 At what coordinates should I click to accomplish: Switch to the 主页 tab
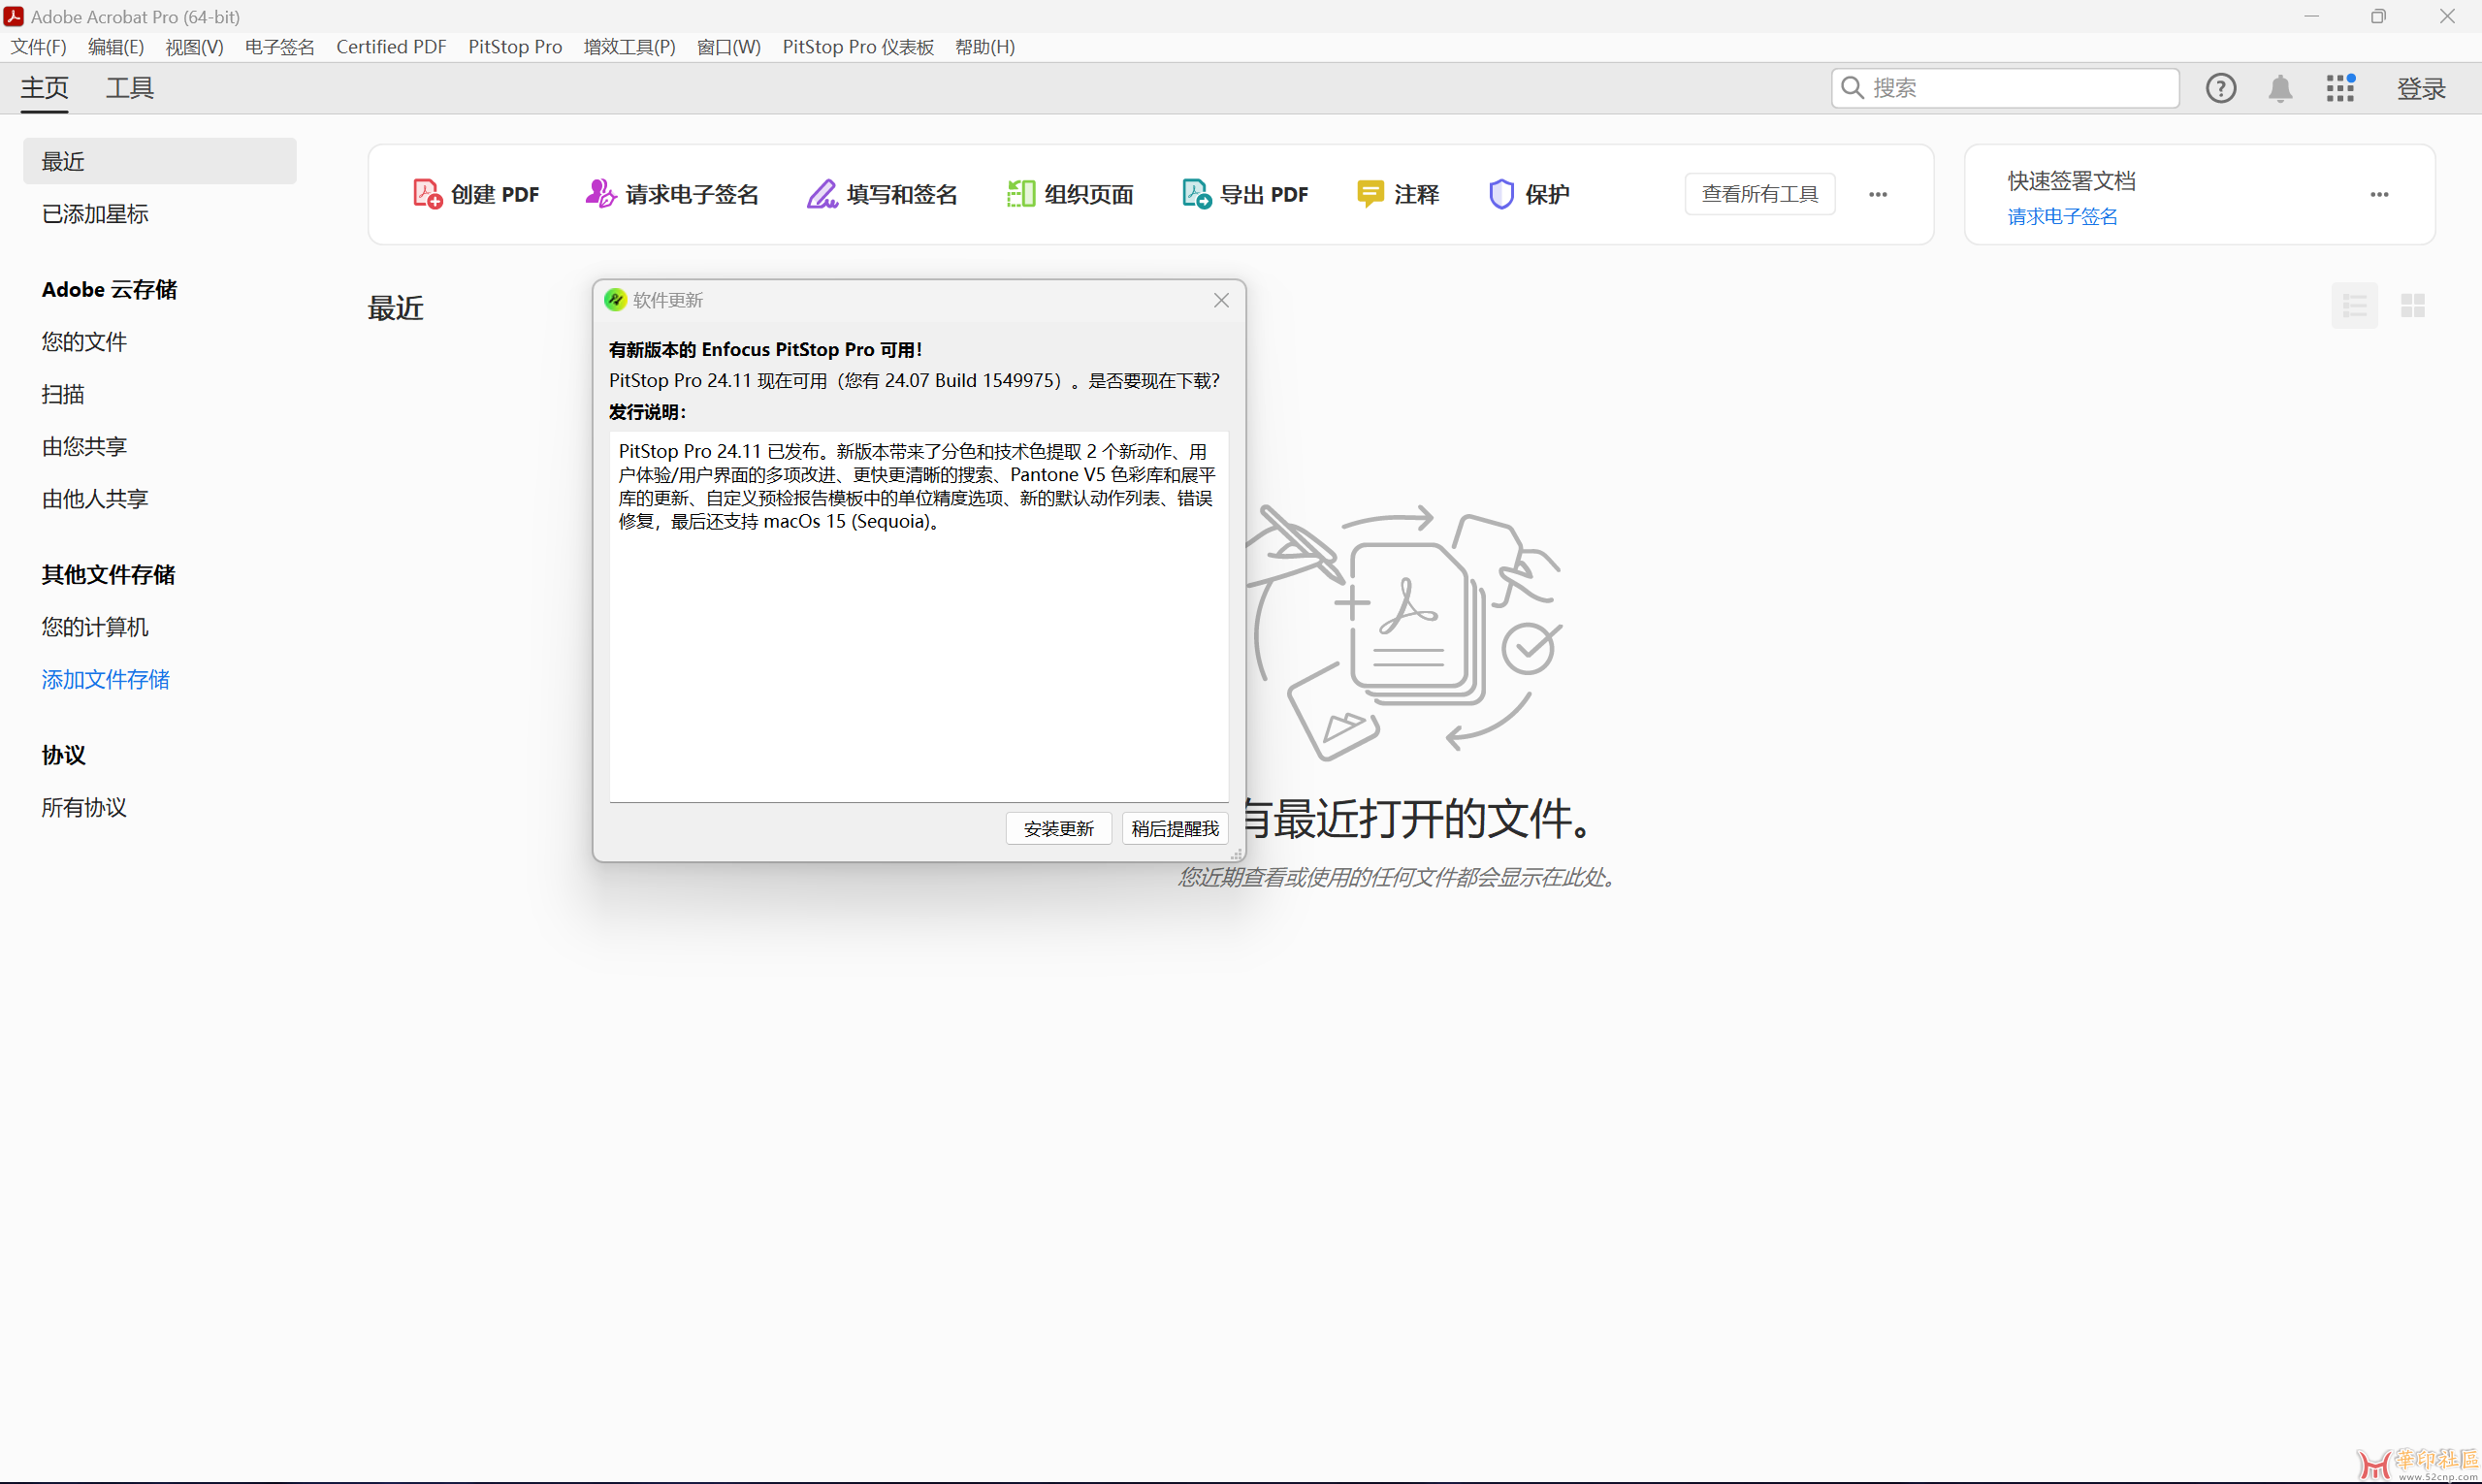[x=45, y=88]
